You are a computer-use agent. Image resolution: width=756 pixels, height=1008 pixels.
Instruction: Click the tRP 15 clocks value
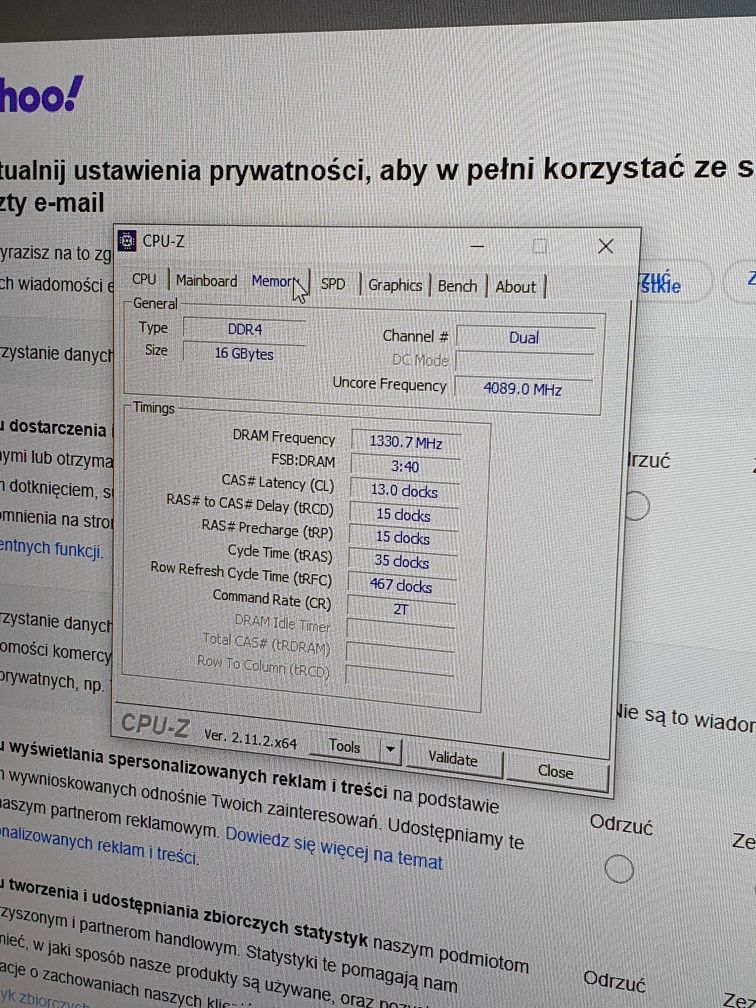coord(402,538)
